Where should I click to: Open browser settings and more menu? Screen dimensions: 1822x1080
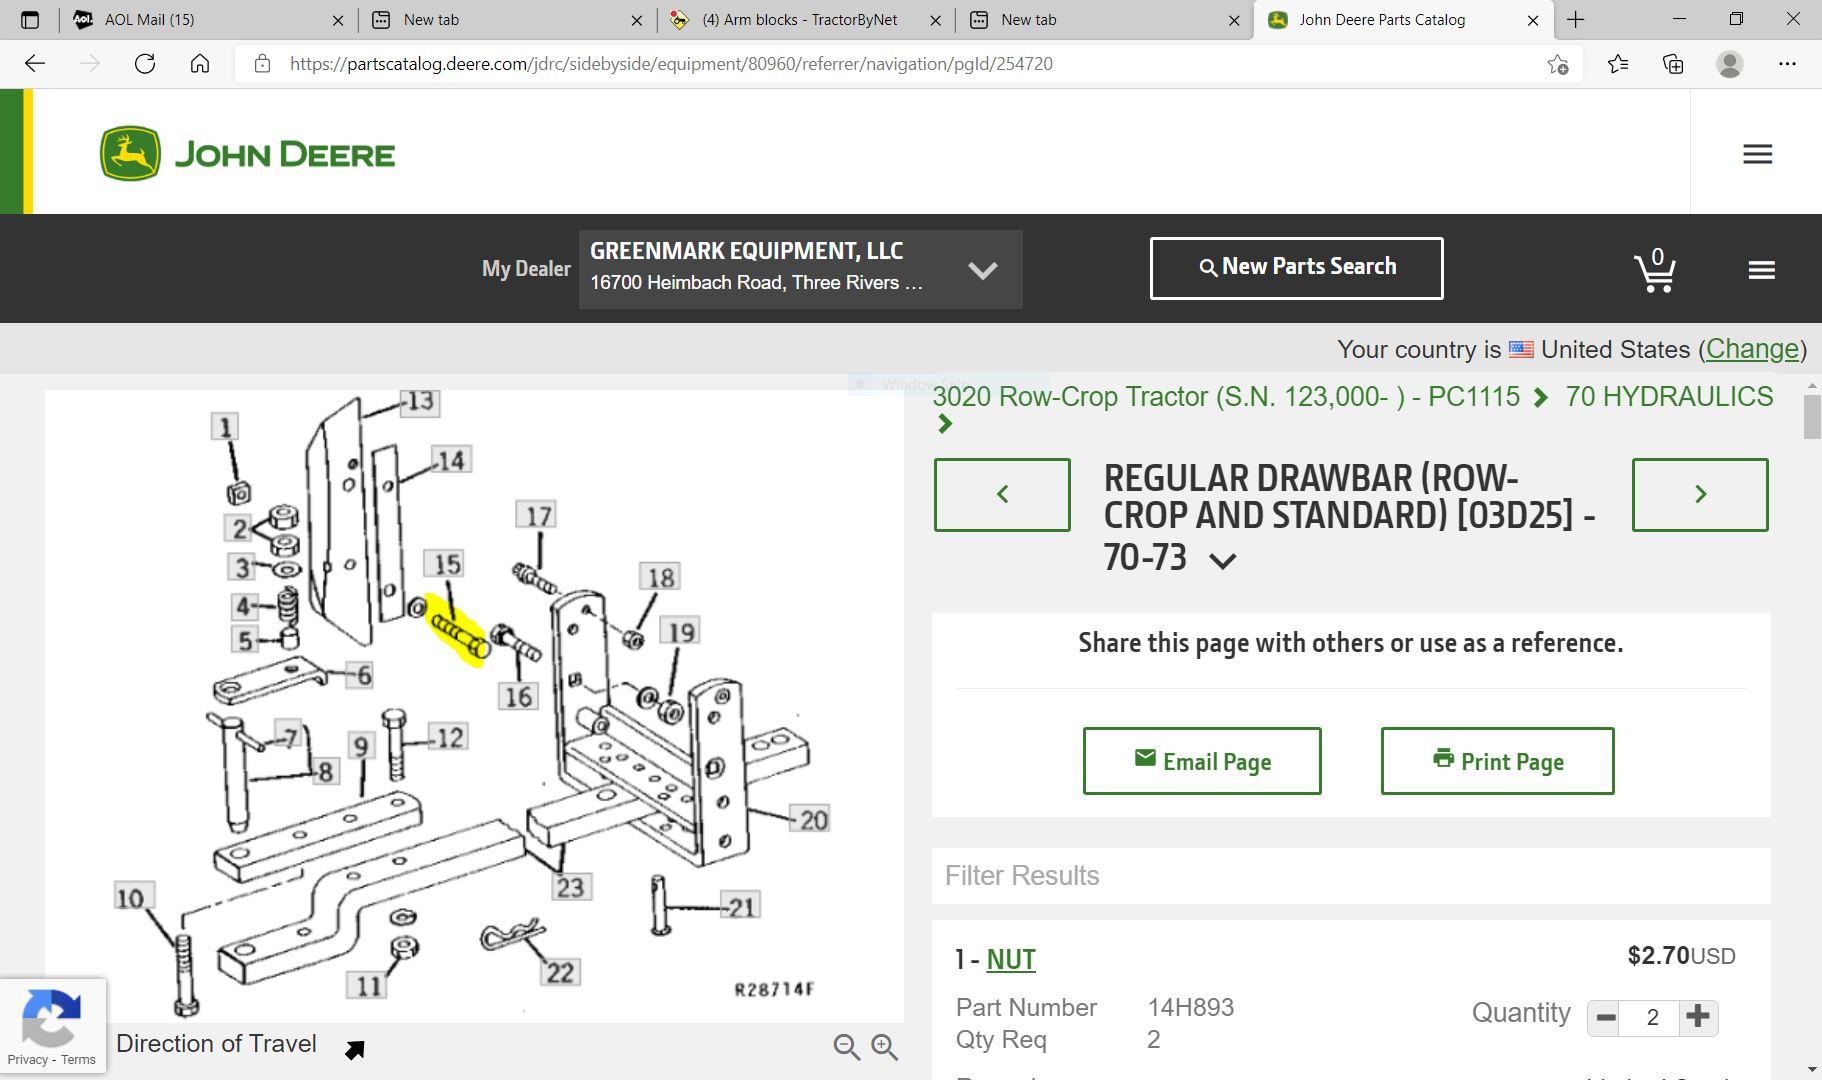coord(1787,64)
